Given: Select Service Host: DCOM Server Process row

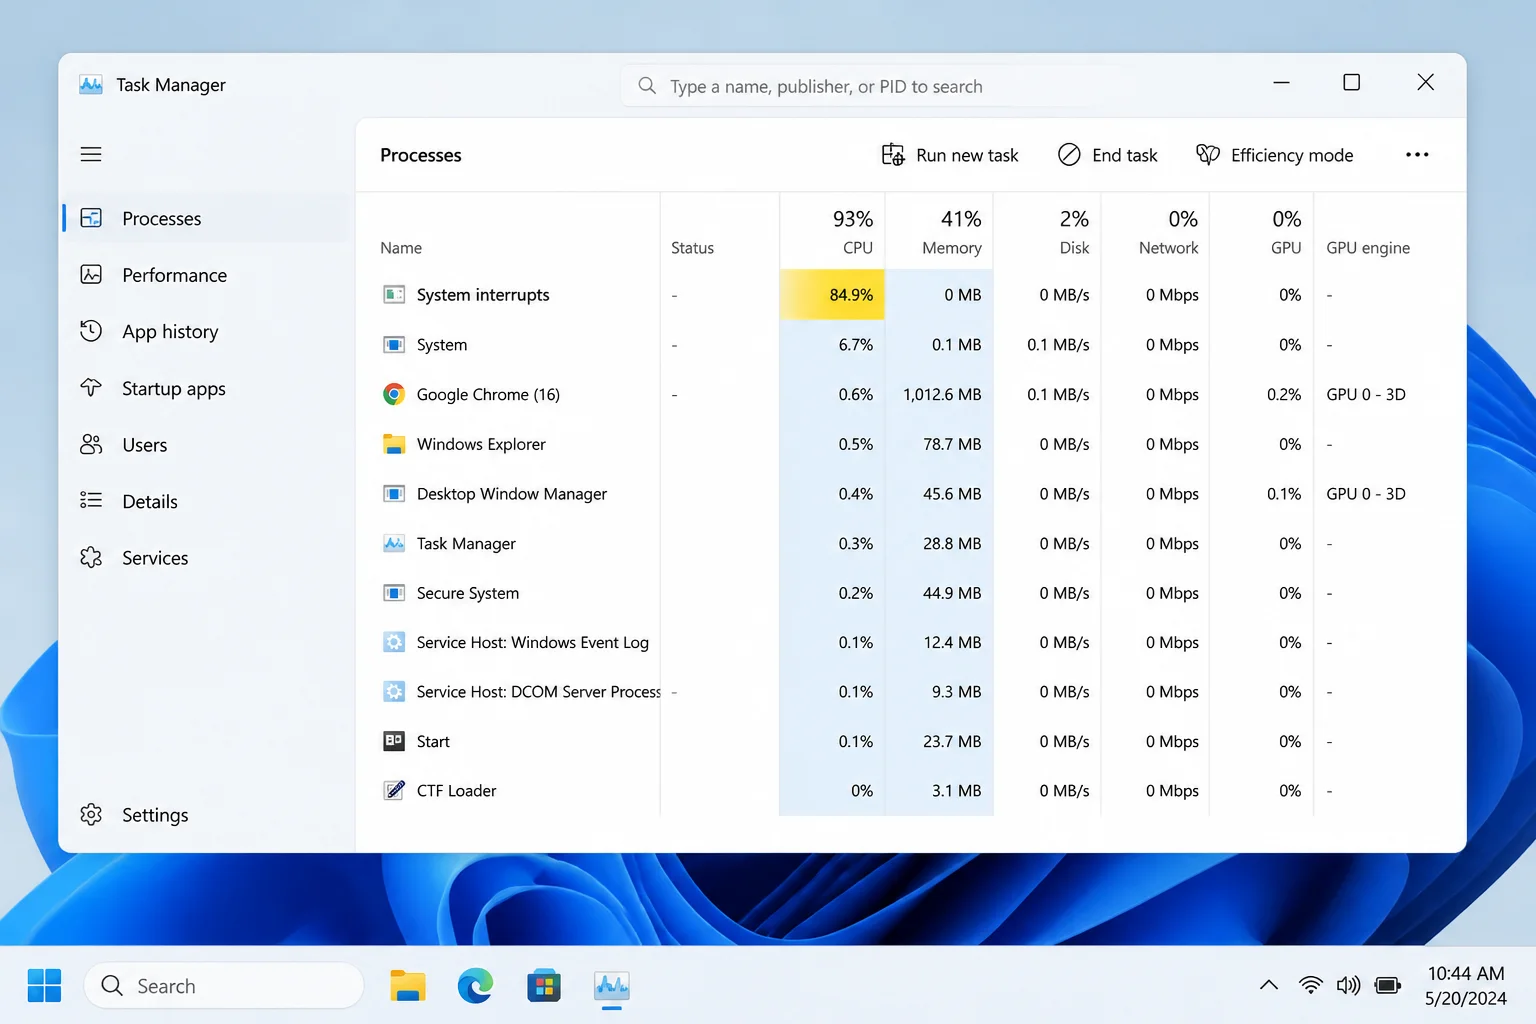Looking at the screenshot, I should 910,692.
